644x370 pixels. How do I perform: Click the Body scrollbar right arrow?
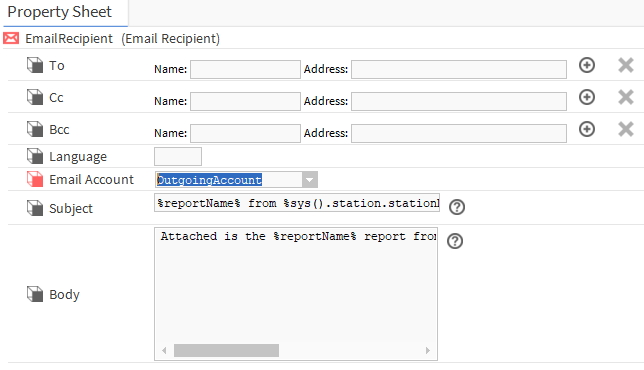[428, 350]
